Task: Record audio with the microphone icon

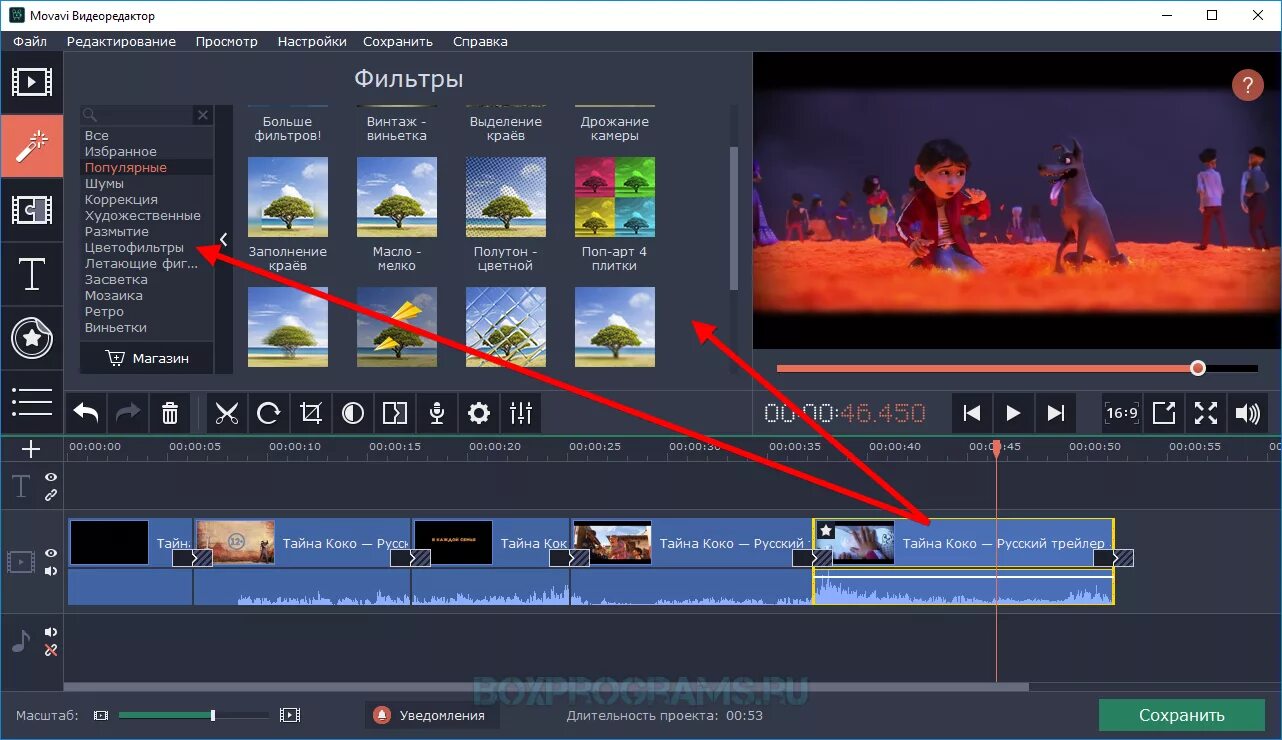Action: click(437, 413)
